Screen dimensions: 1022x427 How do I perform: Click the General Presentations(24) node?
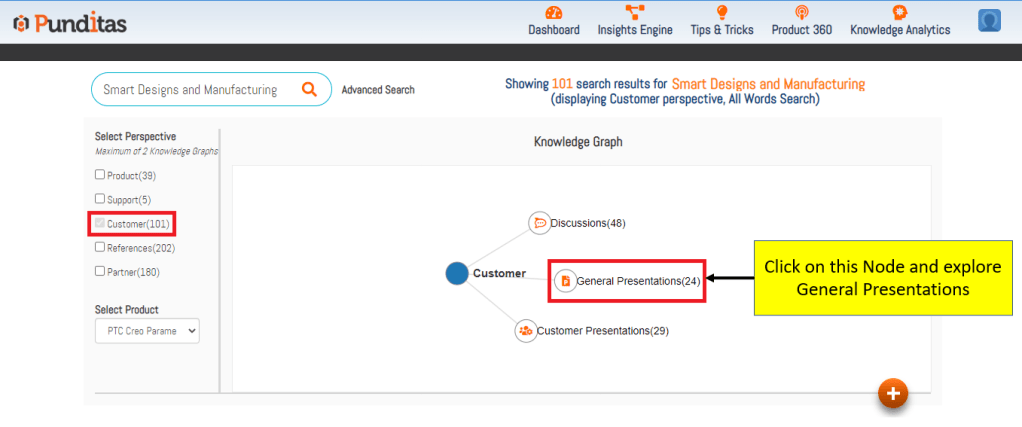tap(628, 281)
